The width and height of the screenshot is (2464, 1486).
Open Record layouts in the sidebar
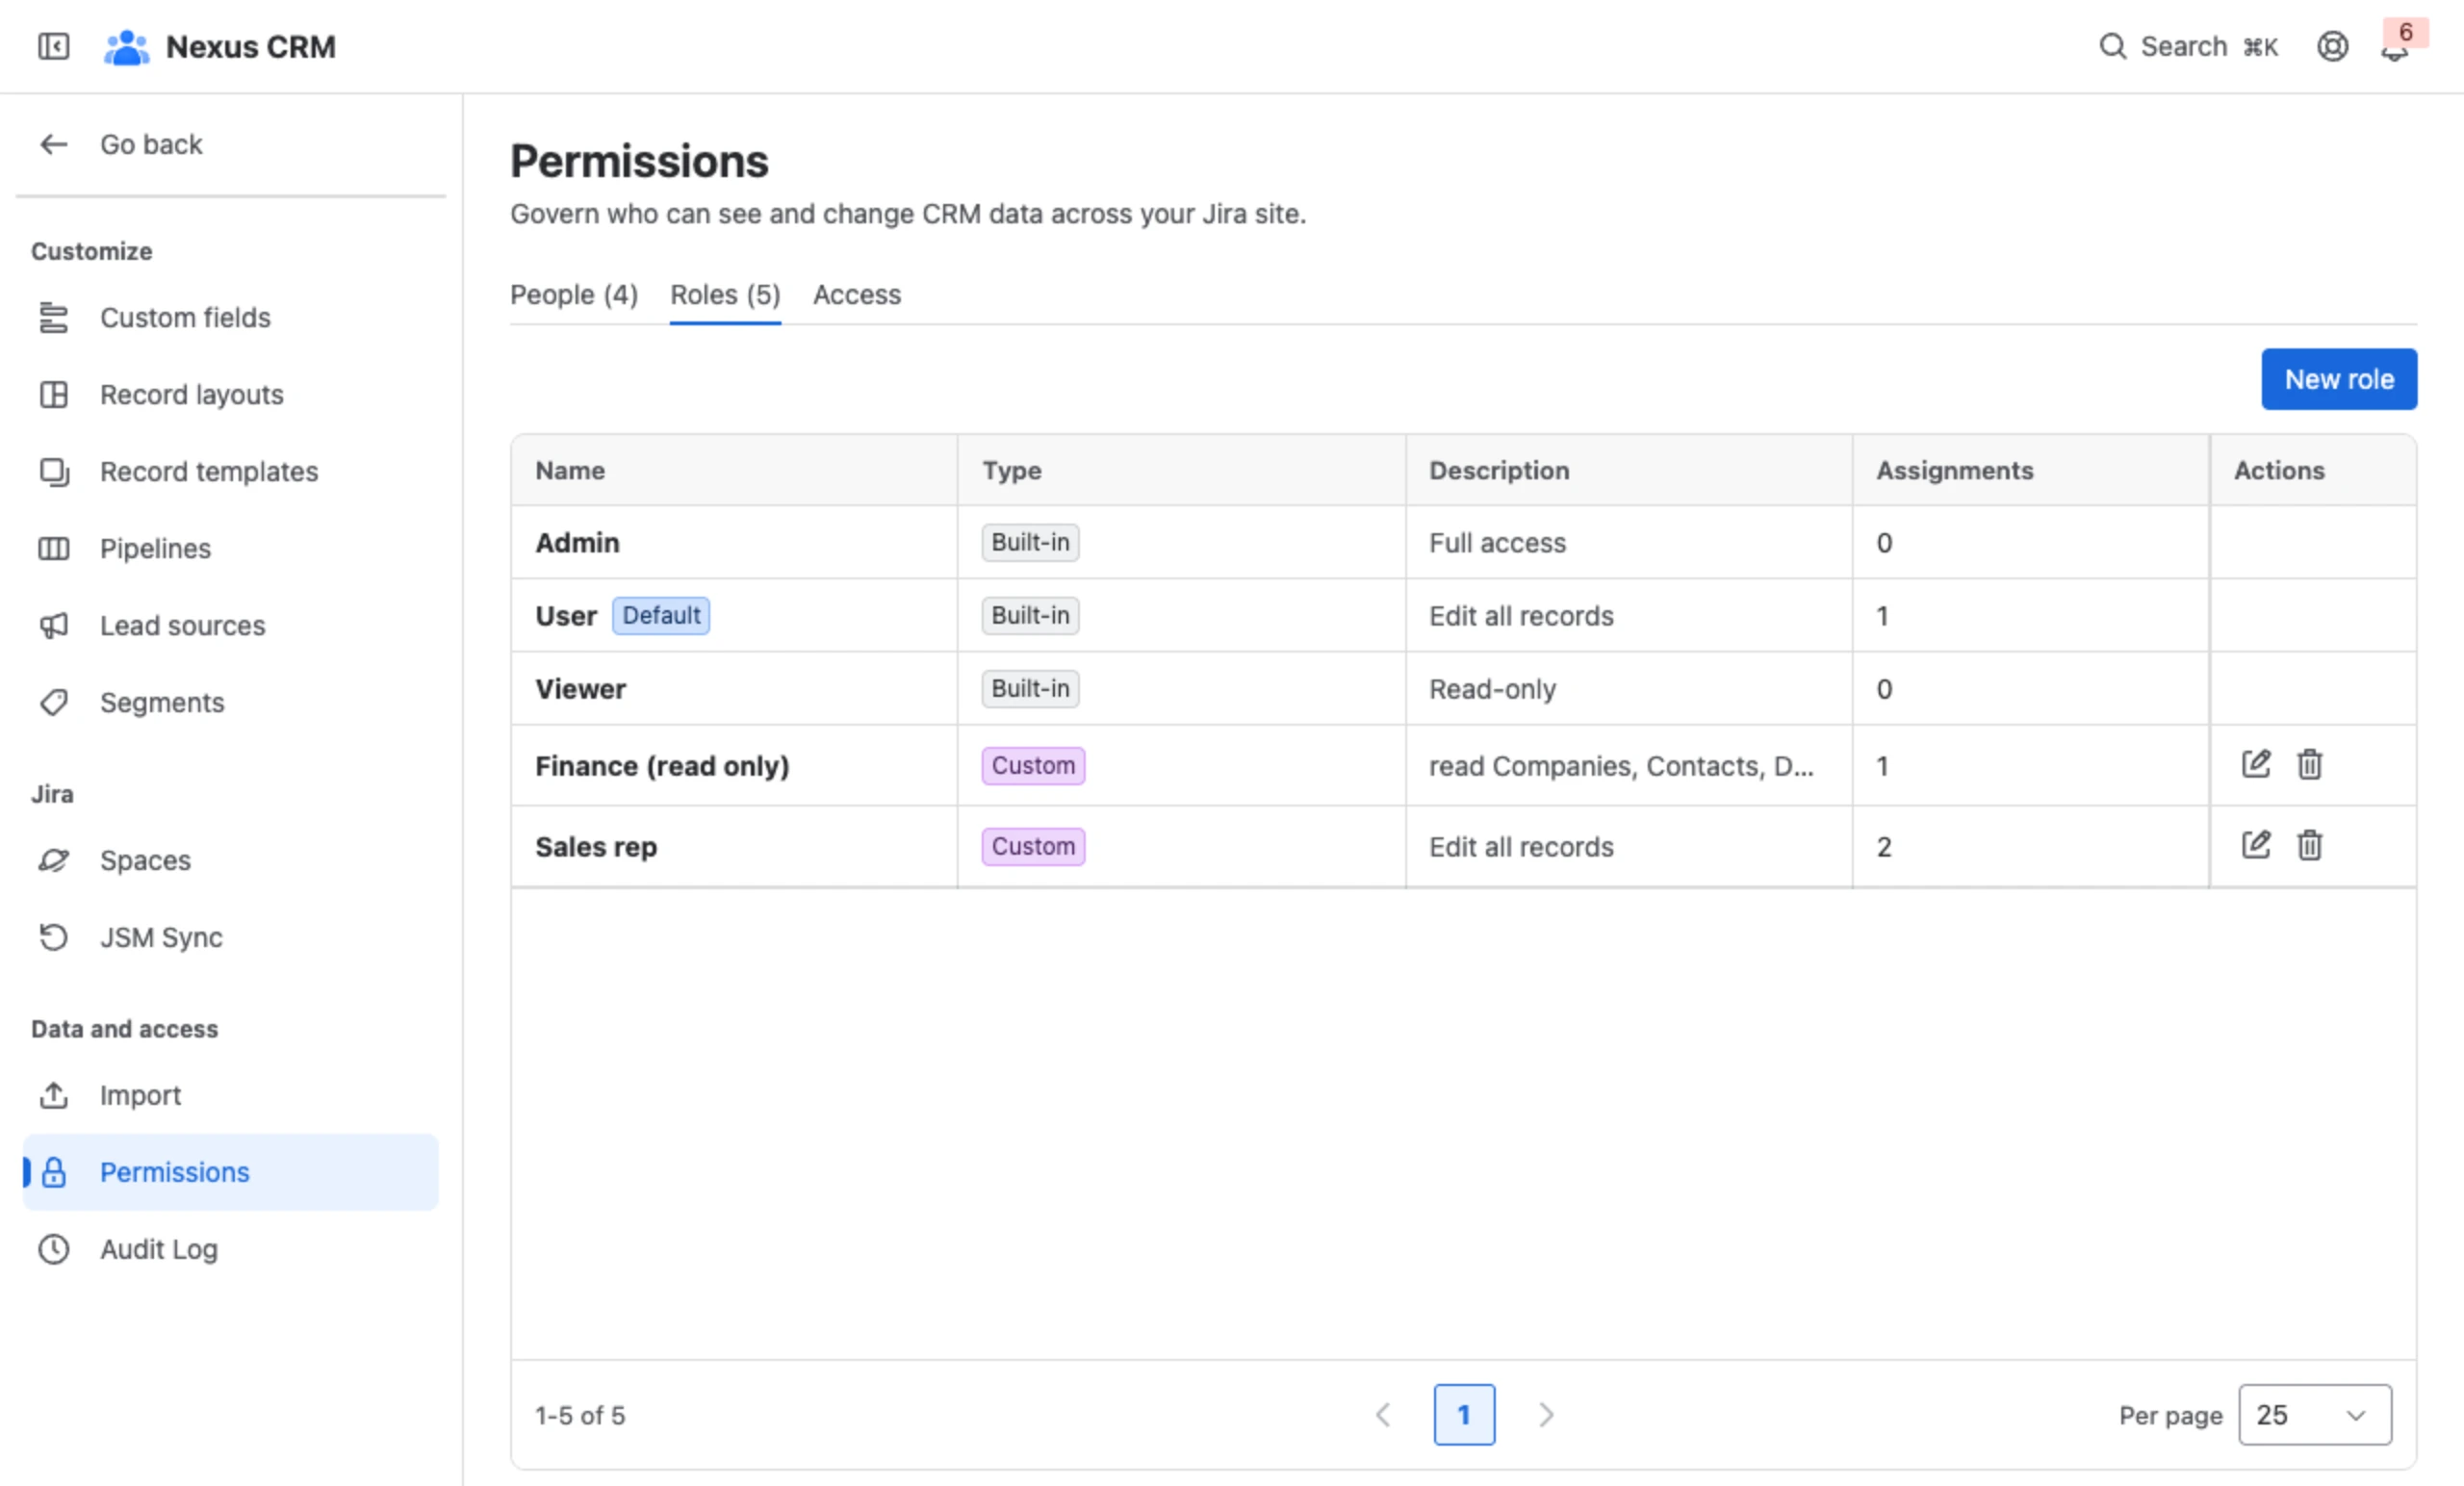point(231,394)
